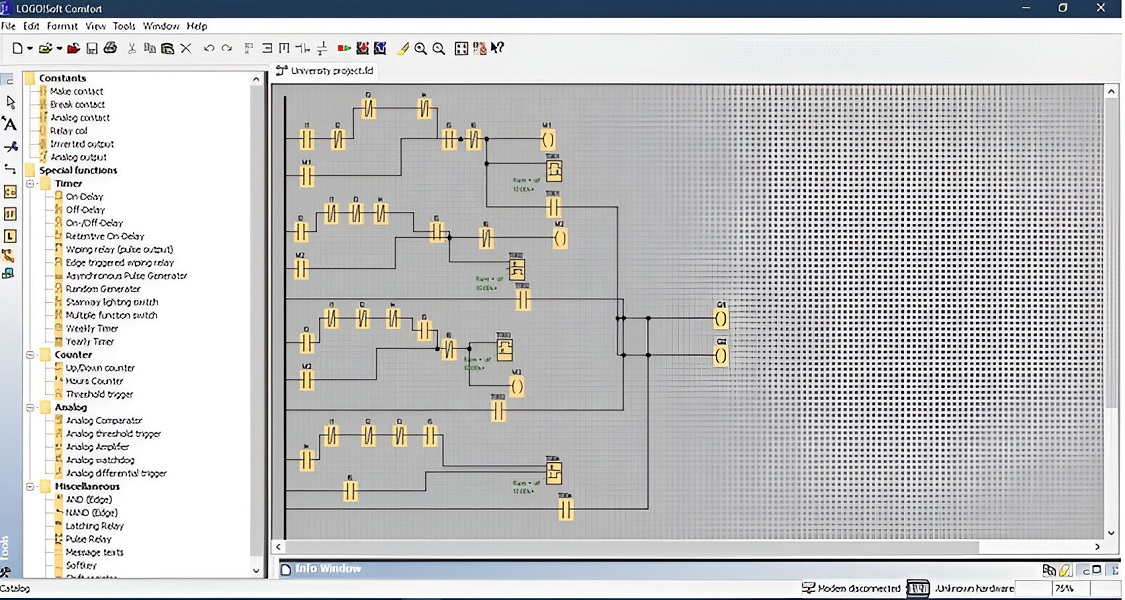Image resolution: width=1125 pixels, height=600 pixels.
Task: Open the Tools menu
Action: pyautogui.click(x=123, y=26)
